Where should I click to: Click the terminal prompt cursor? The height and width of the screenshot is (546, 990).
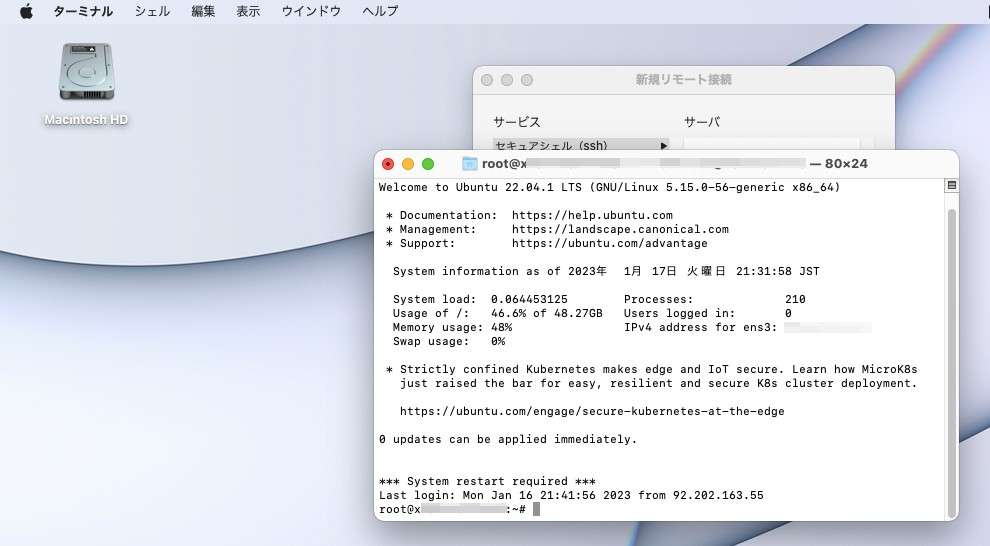[x=536, y=509]
